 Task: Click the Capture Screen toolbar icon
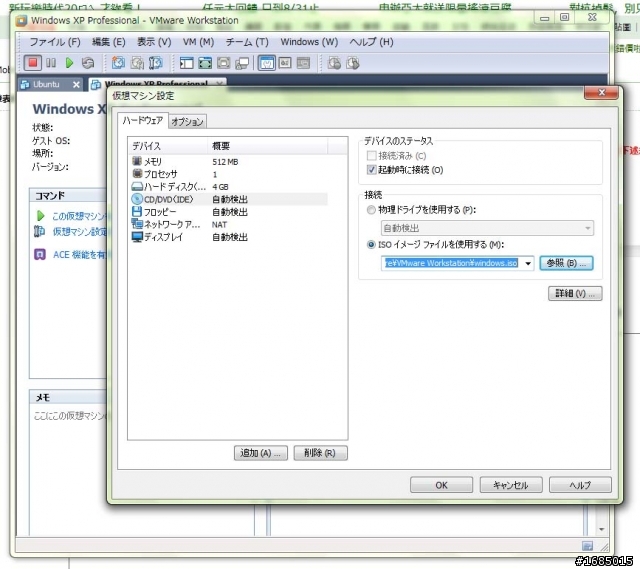pyautogui.click(x=334, y=63)
